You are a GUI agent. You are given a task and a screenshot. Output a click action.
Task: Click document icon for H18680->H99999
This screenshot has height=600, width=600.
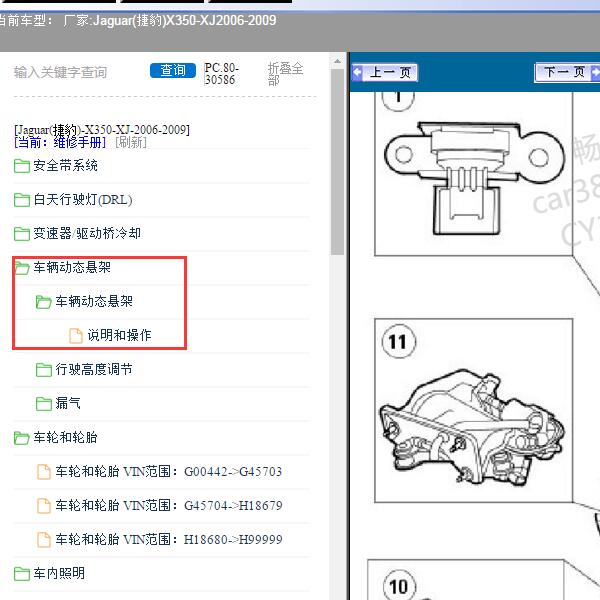pos(44,540)
